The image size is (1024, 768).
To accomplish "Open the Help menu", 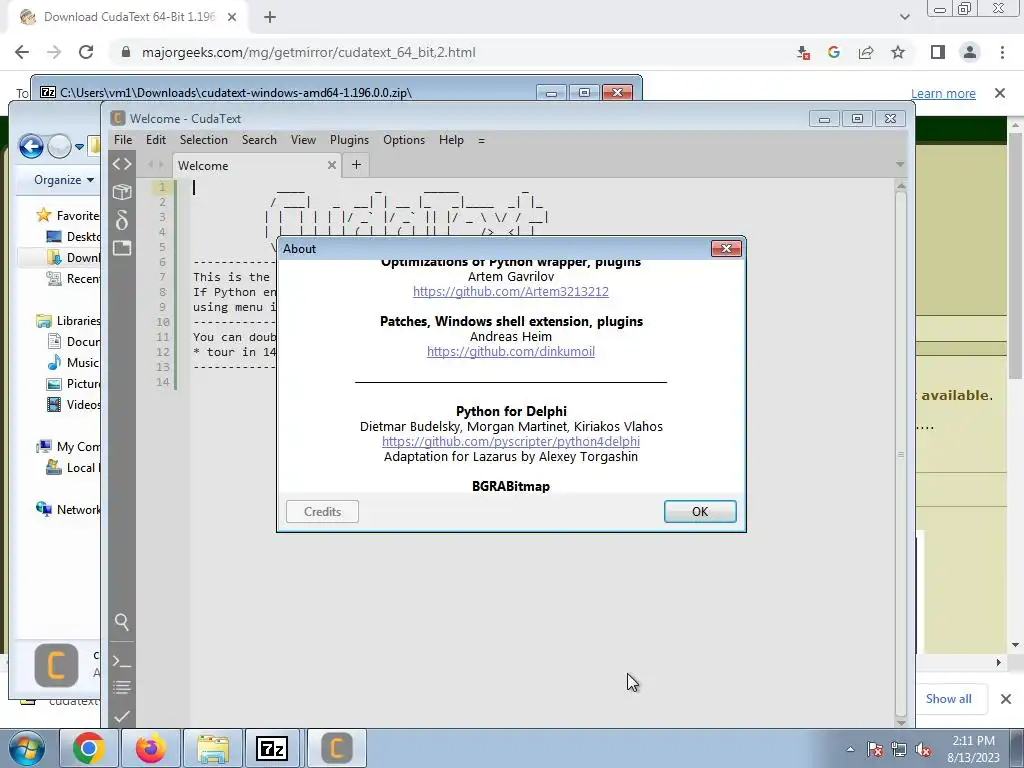I will pyautogui.click(x=451, y=140).
